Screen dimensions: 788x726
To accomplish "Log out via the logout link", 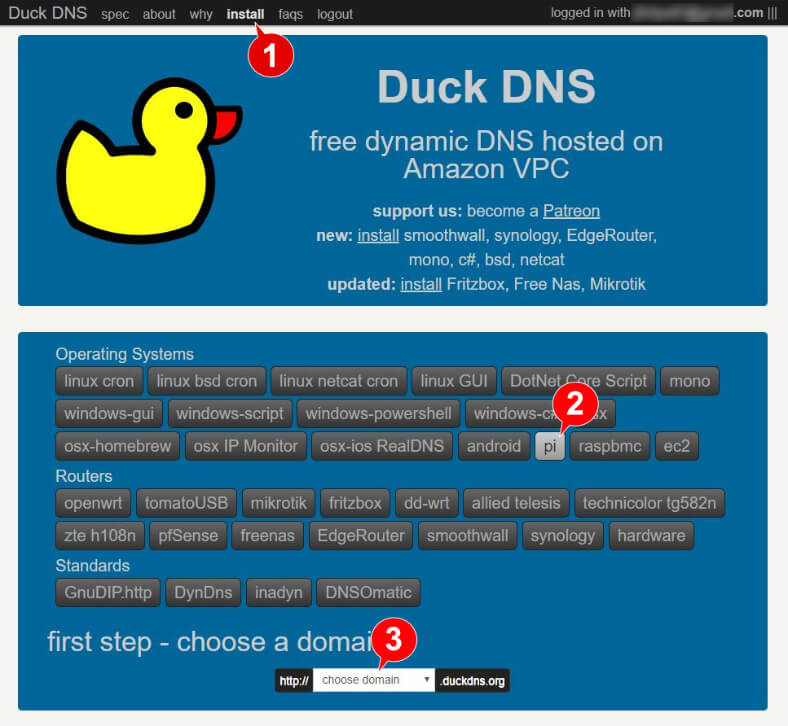I will 335,14.
